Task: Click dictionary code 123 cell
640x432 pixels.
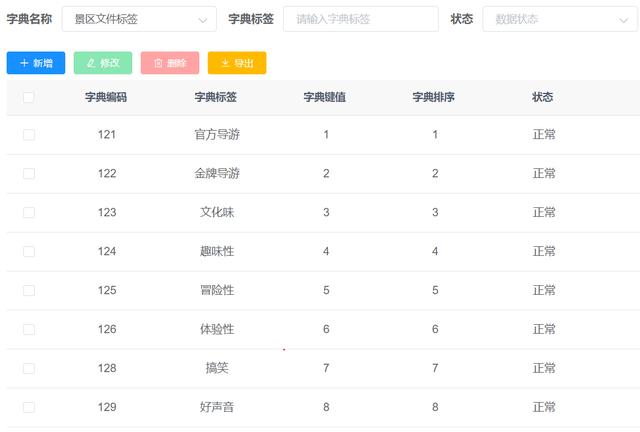Action: coord(107,212)
